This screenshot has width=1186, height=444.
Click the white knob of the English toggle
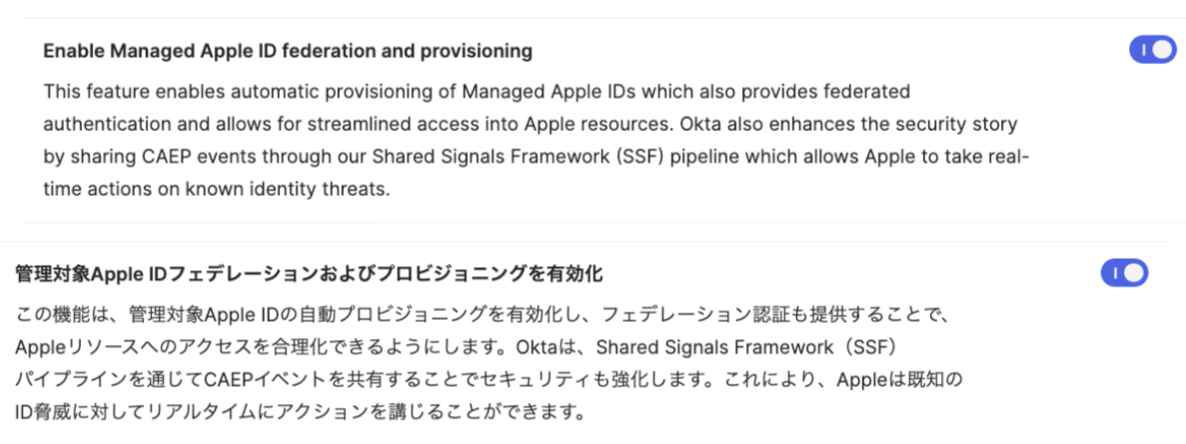[x=1163, y=50]
